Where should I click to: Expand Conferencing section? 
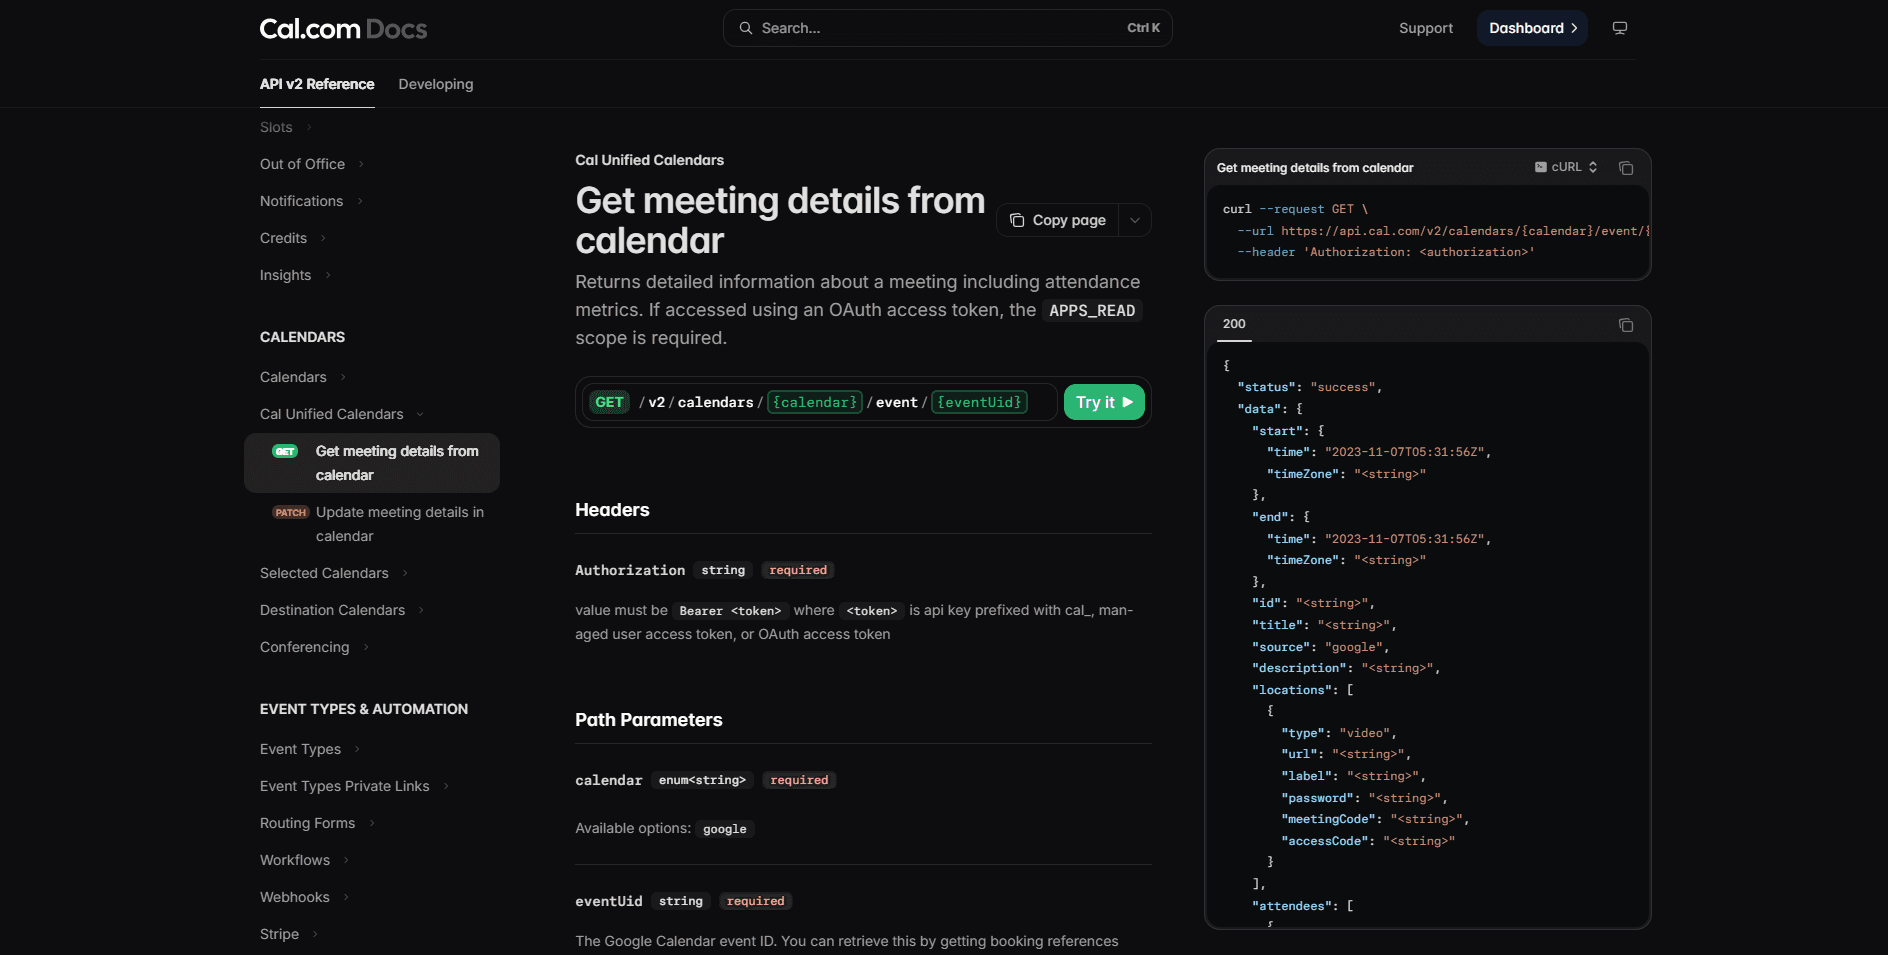(x=315, y=647)
